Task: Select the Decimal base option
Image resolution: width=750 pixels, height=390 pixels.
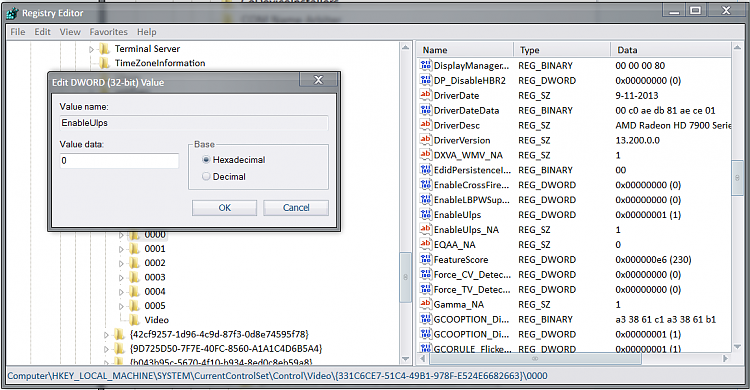Action: click(x=206, y=177)
